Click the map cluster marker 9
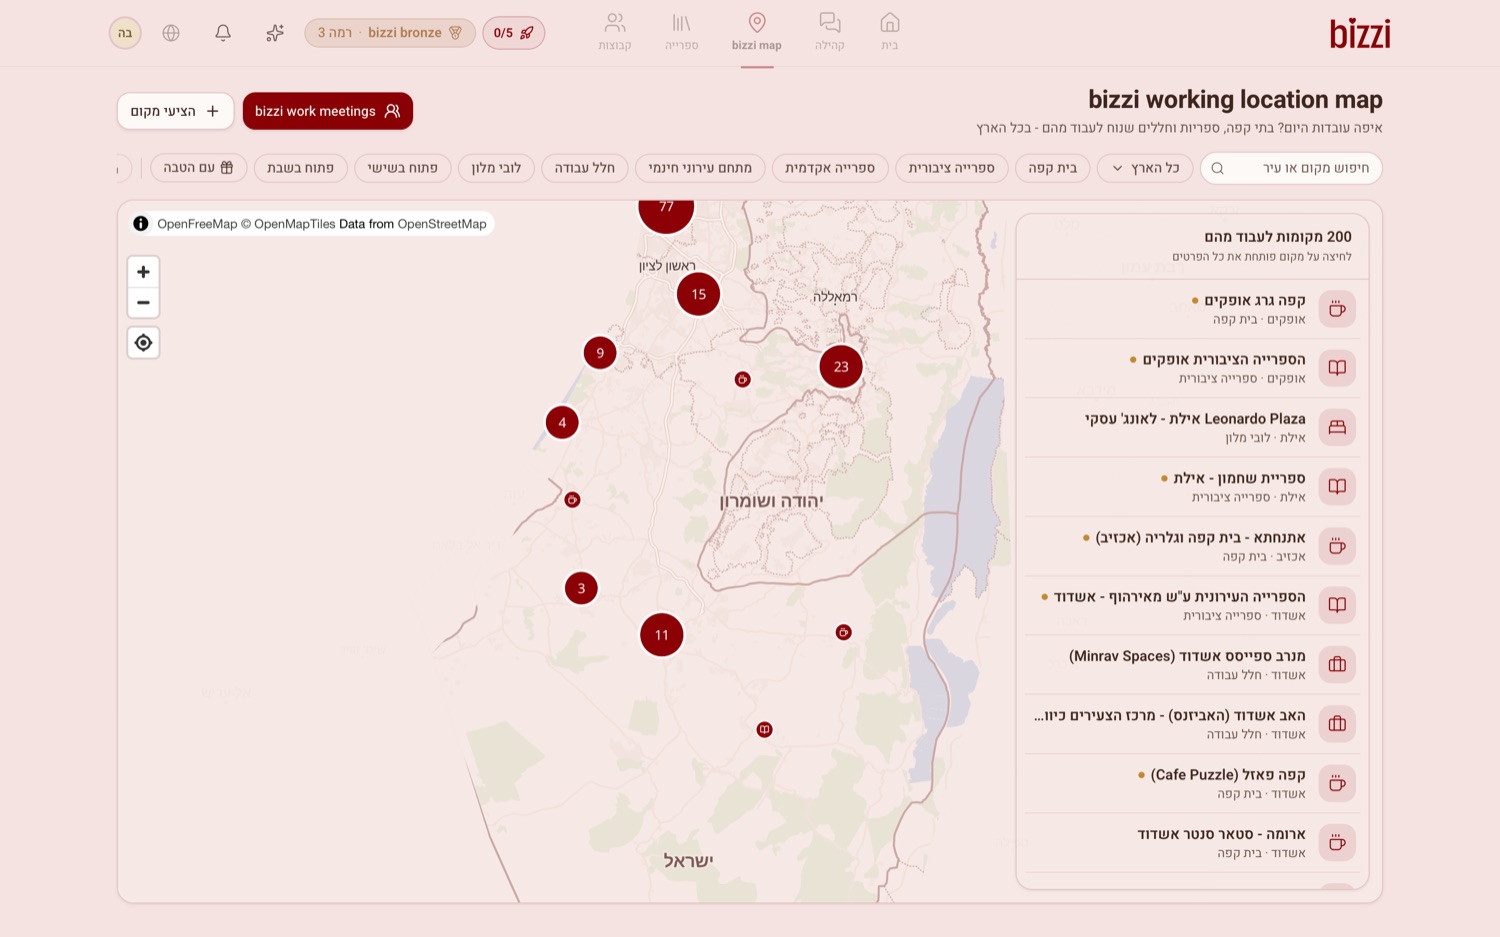Image resolution: width=1500 pixels, height=937 pixels. [x=600, y=352]
